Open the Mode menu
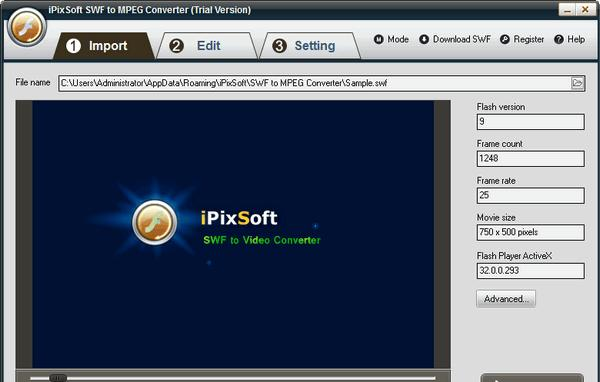 (x=391, y=39)
